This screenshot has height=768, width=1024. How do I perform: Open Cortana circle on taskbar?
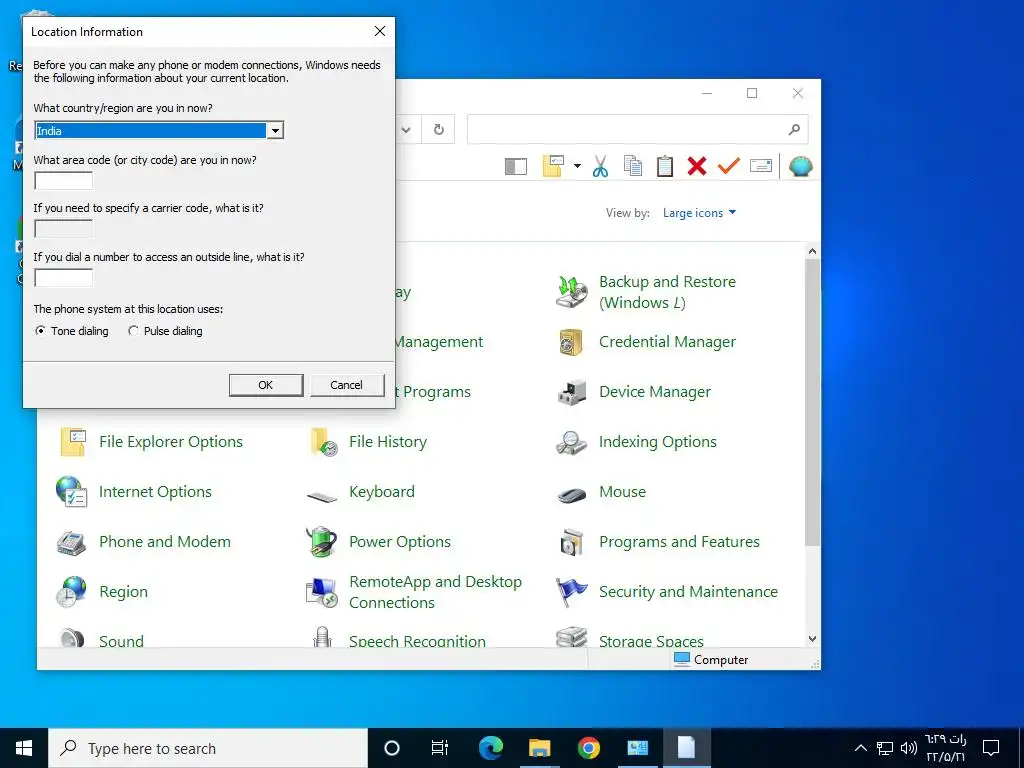click(392, 748)
